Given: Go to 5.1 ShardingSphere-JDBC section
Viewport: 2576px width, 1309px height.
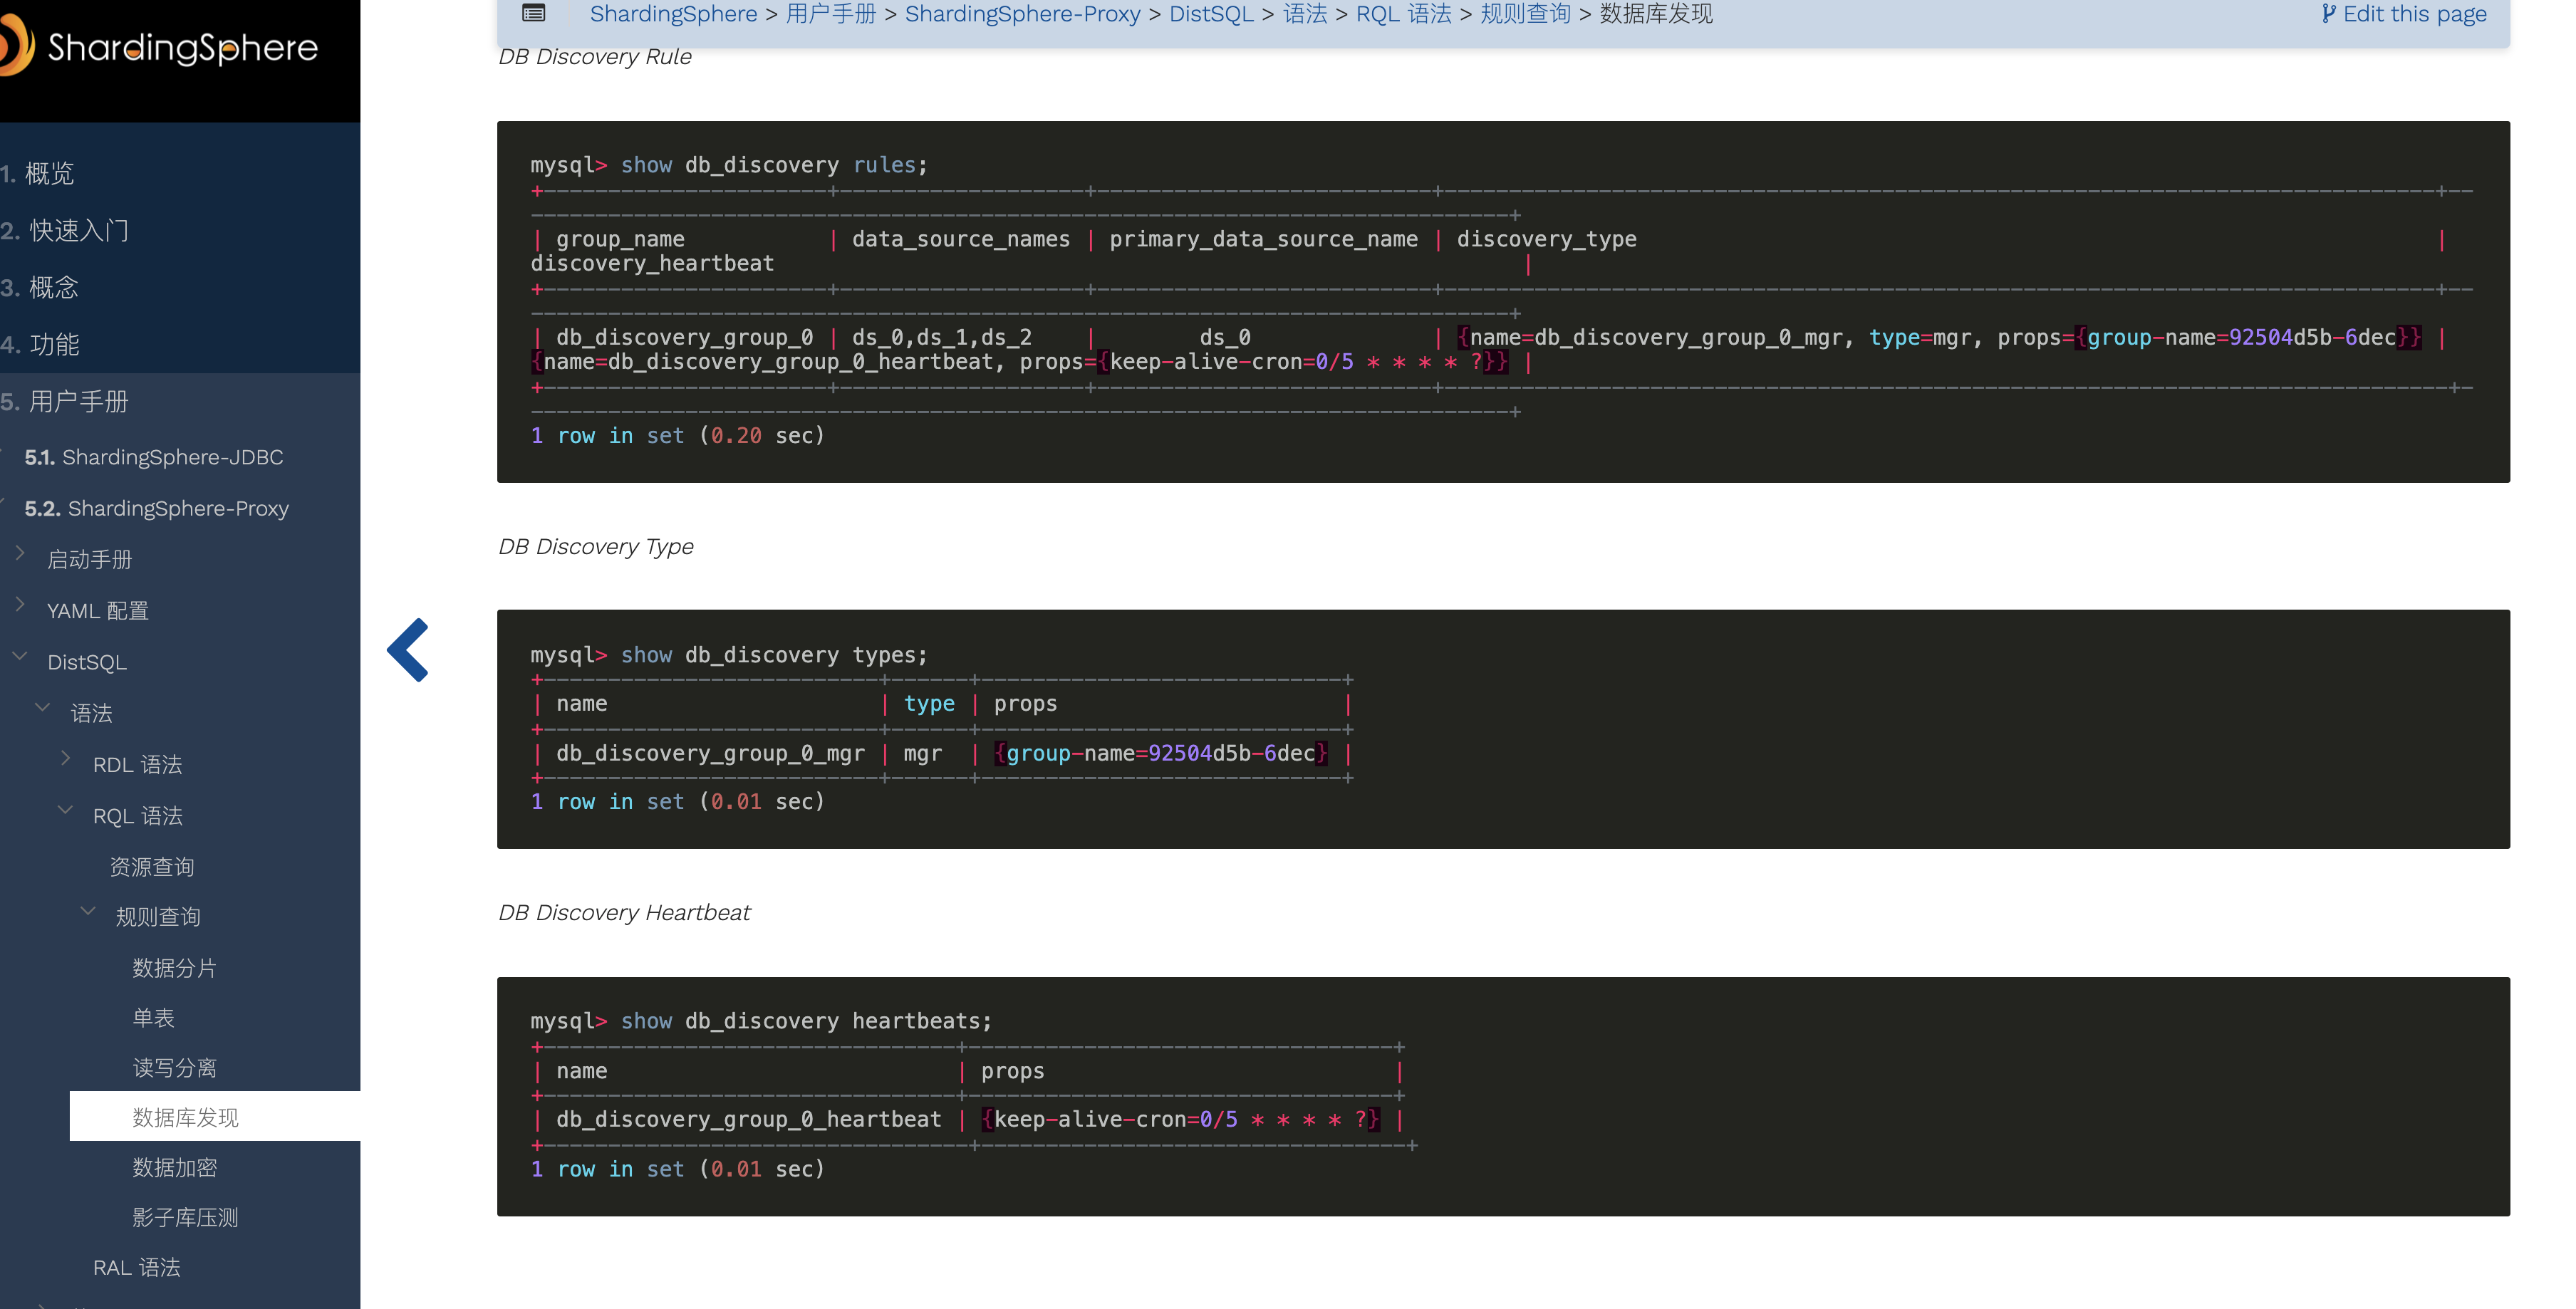Looking at the screenshot, I should tap(154, 457).
